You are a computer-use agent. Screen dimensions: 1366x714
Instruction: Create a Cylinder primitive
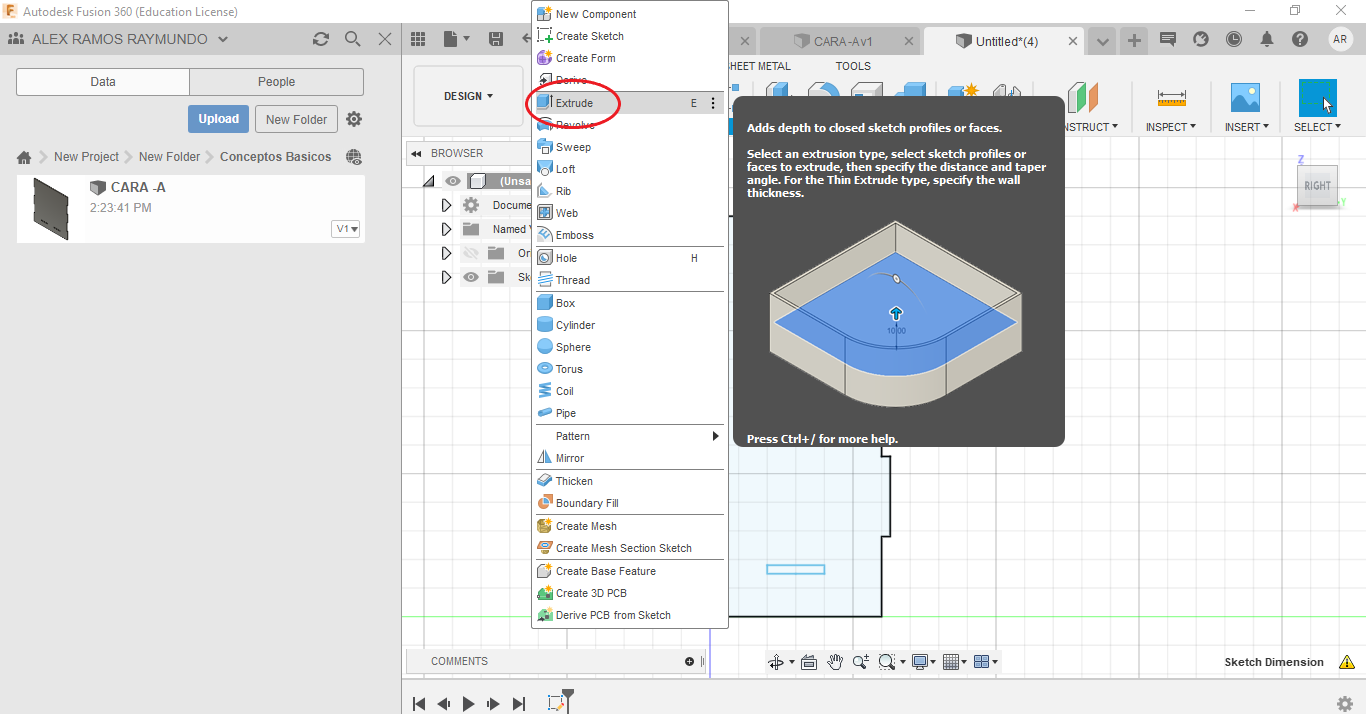629,325
